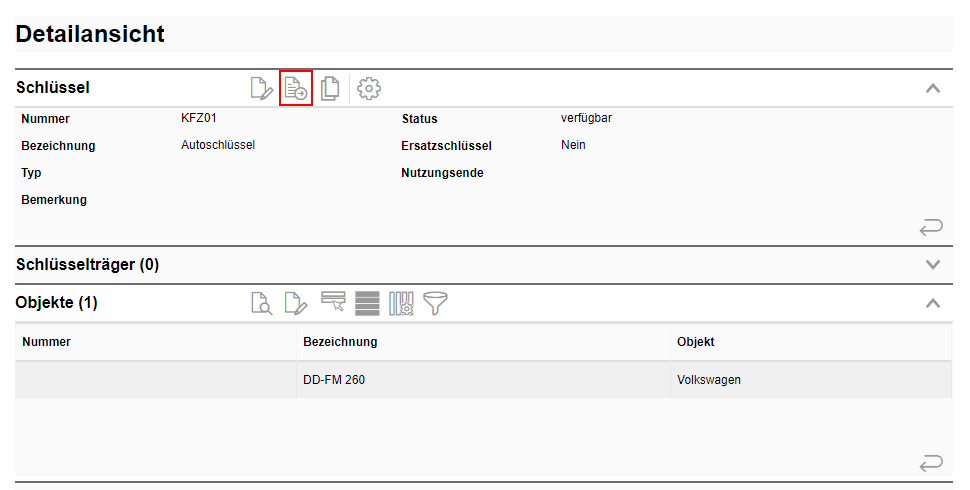970x490 pixels.
Task: Click the Volkswagen cell in Objekte table
Action: (x=708, y=380)
